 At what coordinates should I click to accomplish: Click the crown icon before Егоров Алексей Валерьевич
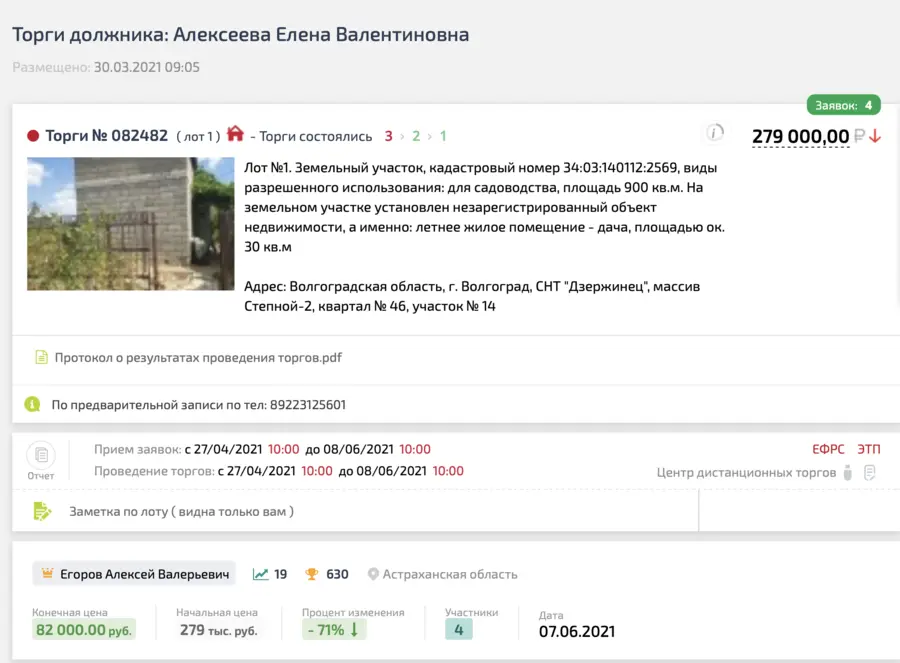pos(47,573)
